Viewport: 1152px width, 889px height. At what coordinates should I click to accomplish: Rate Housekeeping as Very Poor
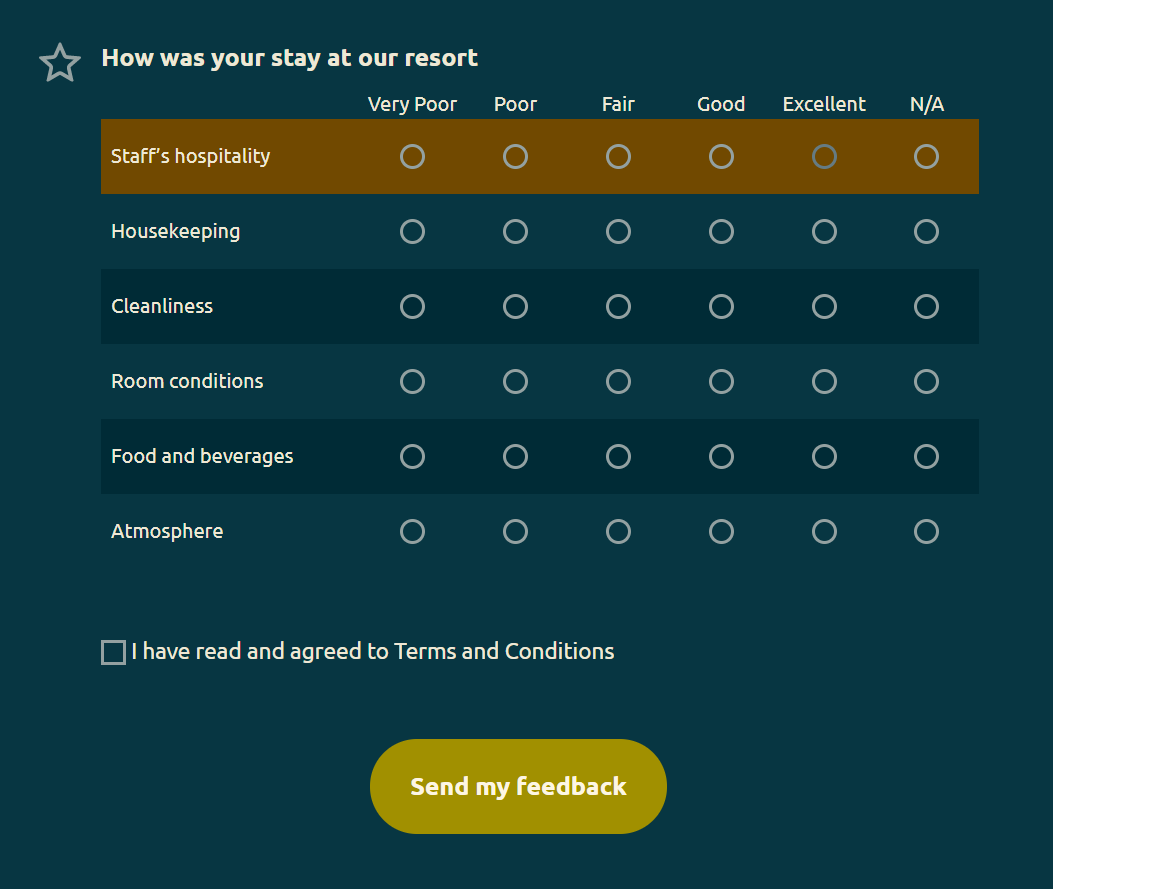(x=412, y=232)
